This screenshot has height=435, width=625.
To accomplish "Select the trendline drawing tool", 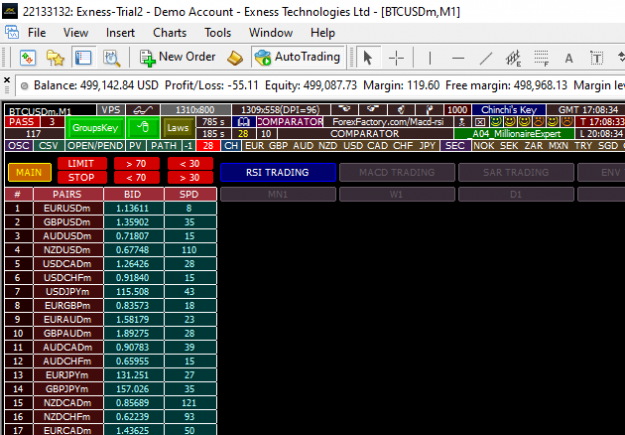I will pyautogui.click(x=485, y=58).
